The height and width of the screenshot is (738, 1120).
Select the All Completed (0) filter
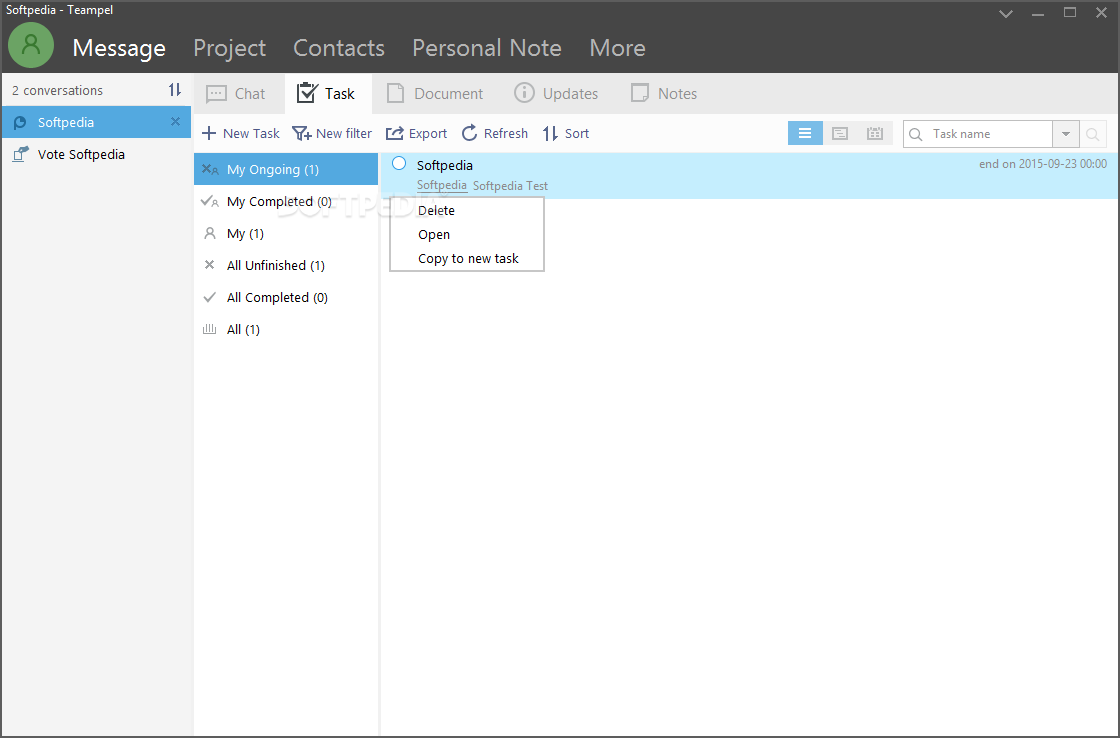click(286, 297)
